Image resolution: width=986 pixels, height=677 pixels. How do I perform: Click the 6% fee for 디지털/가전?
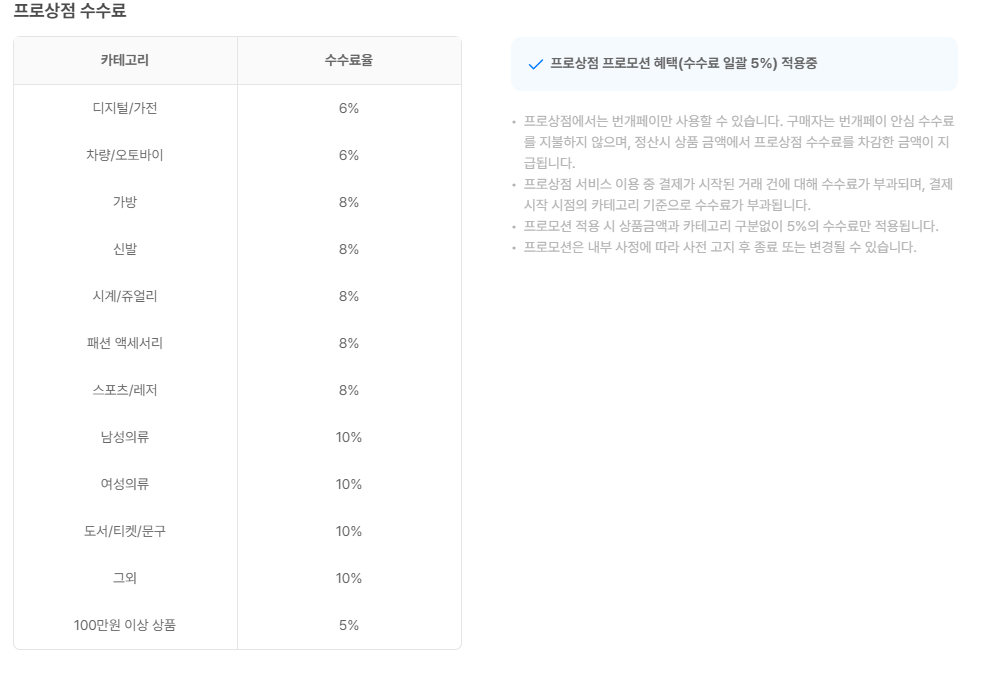tap(349, 108)
